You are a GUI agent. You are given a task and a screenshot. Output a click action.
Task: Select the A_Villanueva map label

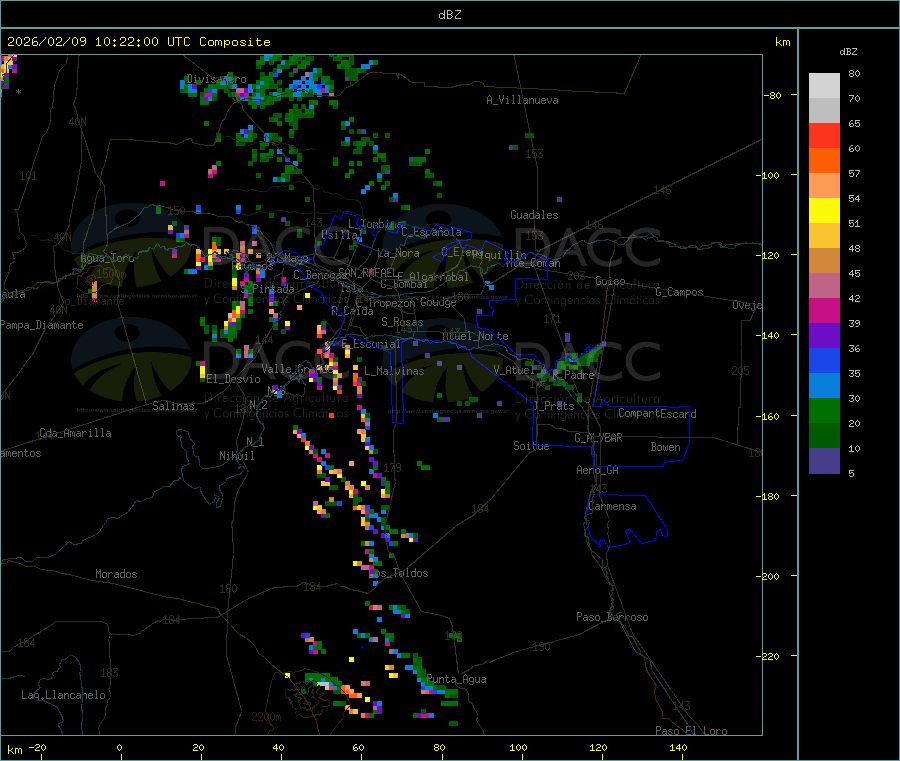pos(522,100)
